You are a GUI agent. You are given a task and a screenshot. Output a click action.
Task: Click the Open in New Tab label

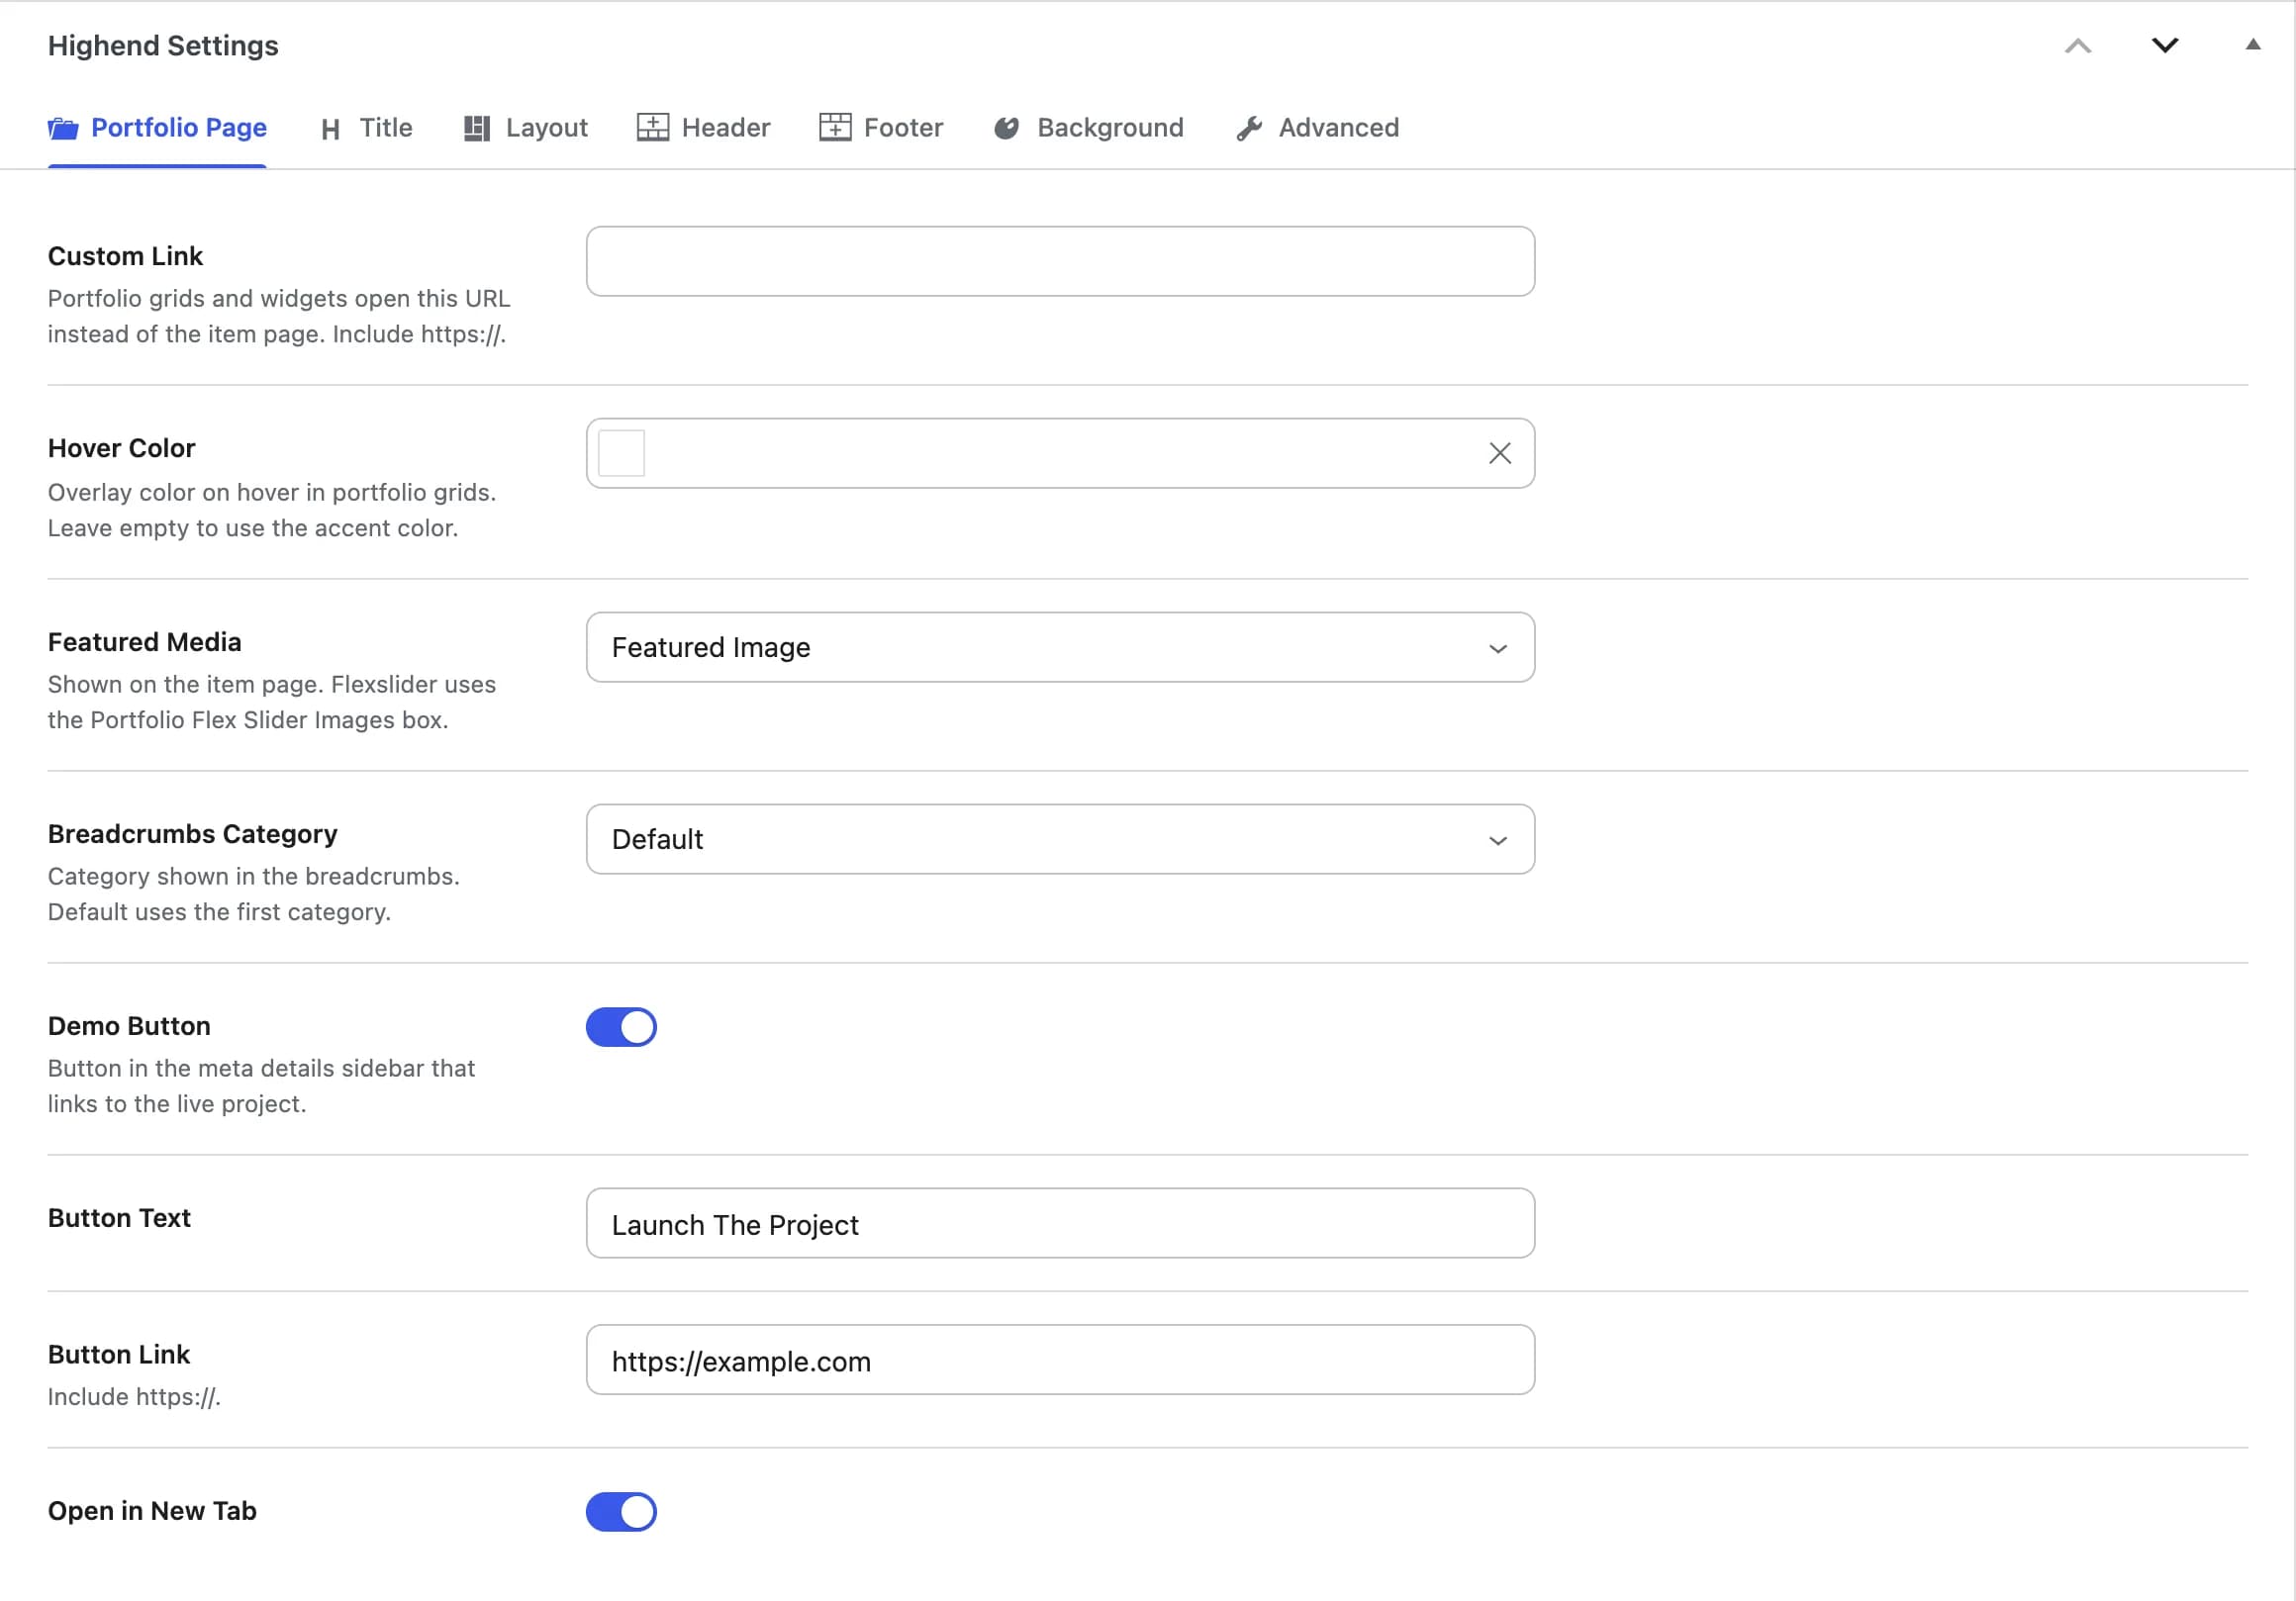[152, 1510]
